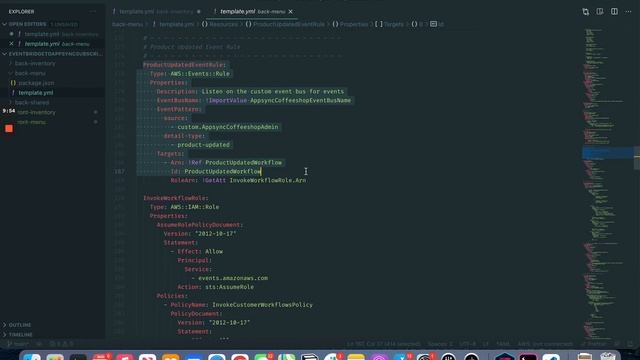Viewport: 640px width, 360px height.
Task: Click the line and column status indicator
Action: pos(383,344)
